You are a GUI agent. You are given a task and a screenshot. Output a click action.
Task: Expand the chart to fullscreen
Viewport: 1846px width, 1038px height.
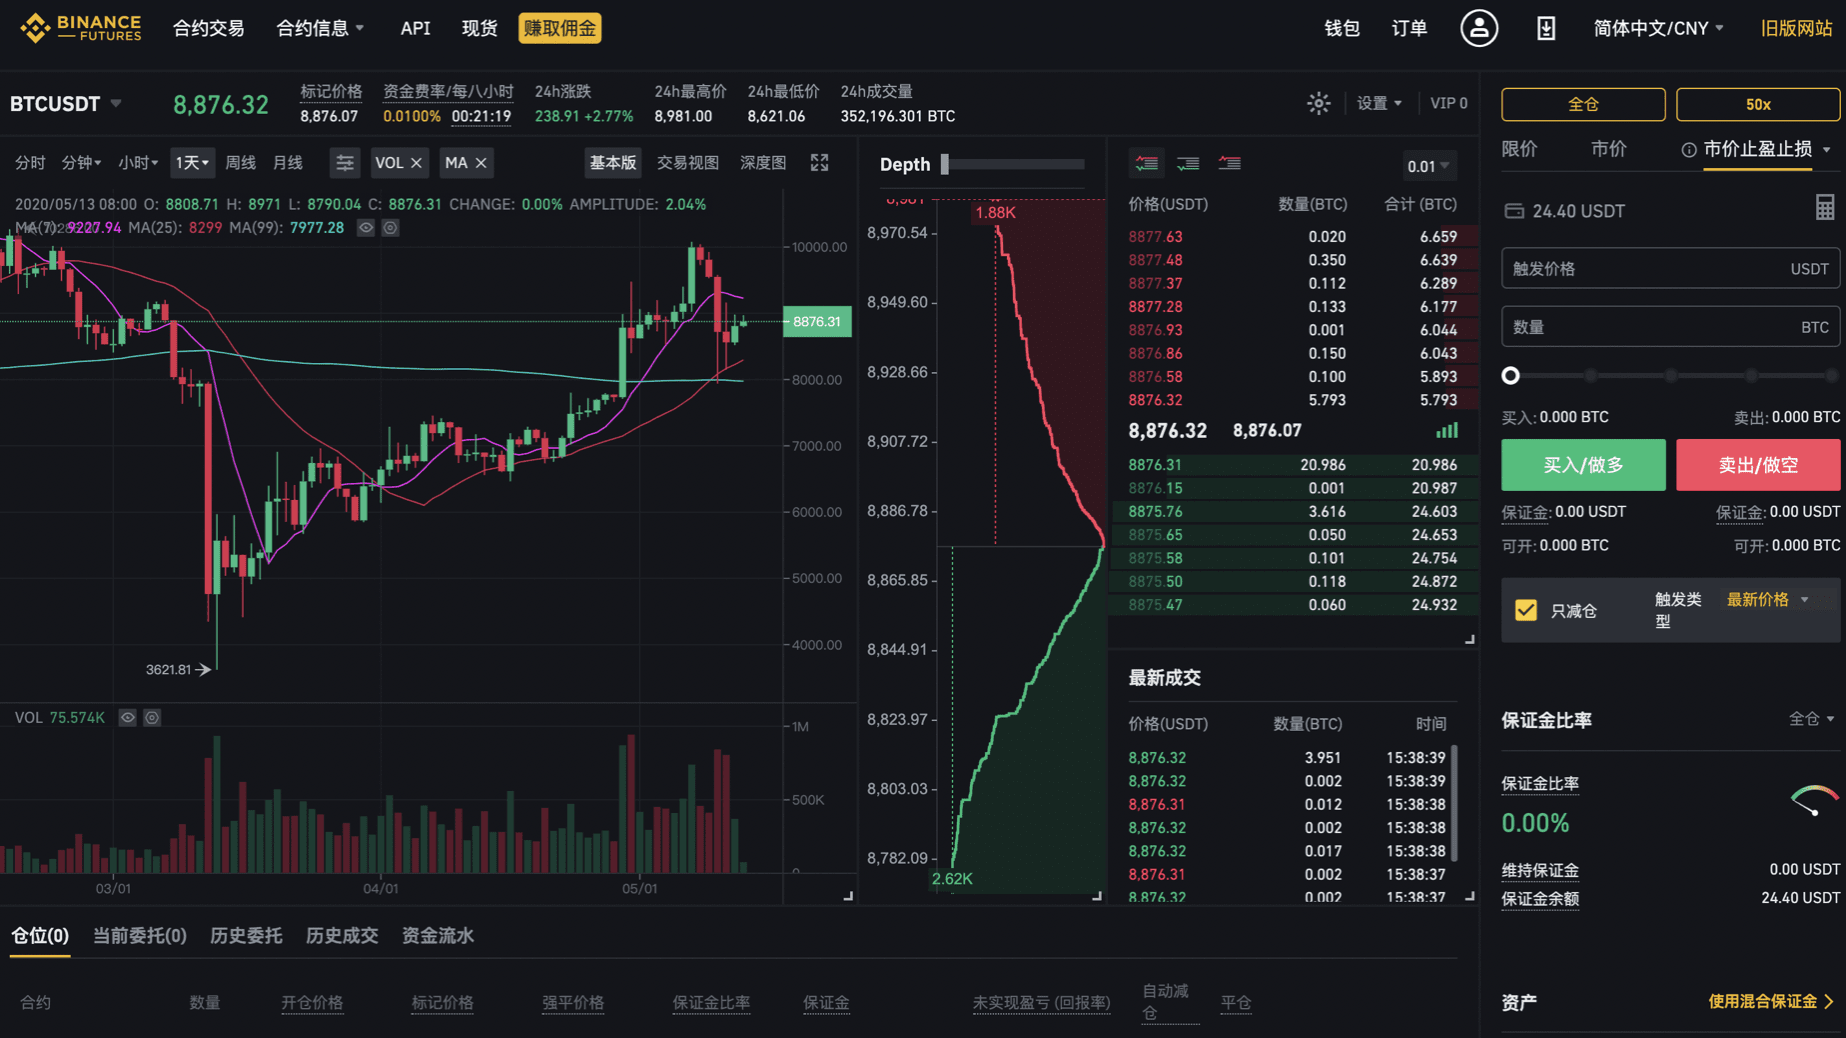820,163
